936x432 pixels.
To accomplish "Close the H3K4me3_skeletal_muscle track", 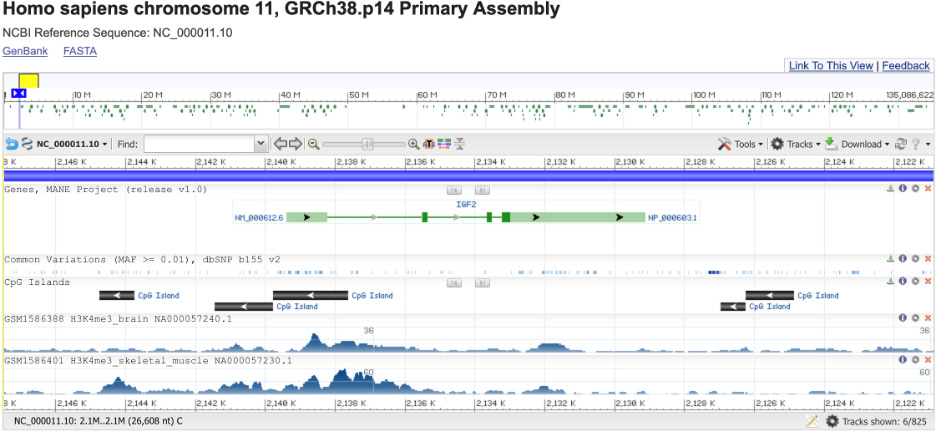I will (927, 359).
